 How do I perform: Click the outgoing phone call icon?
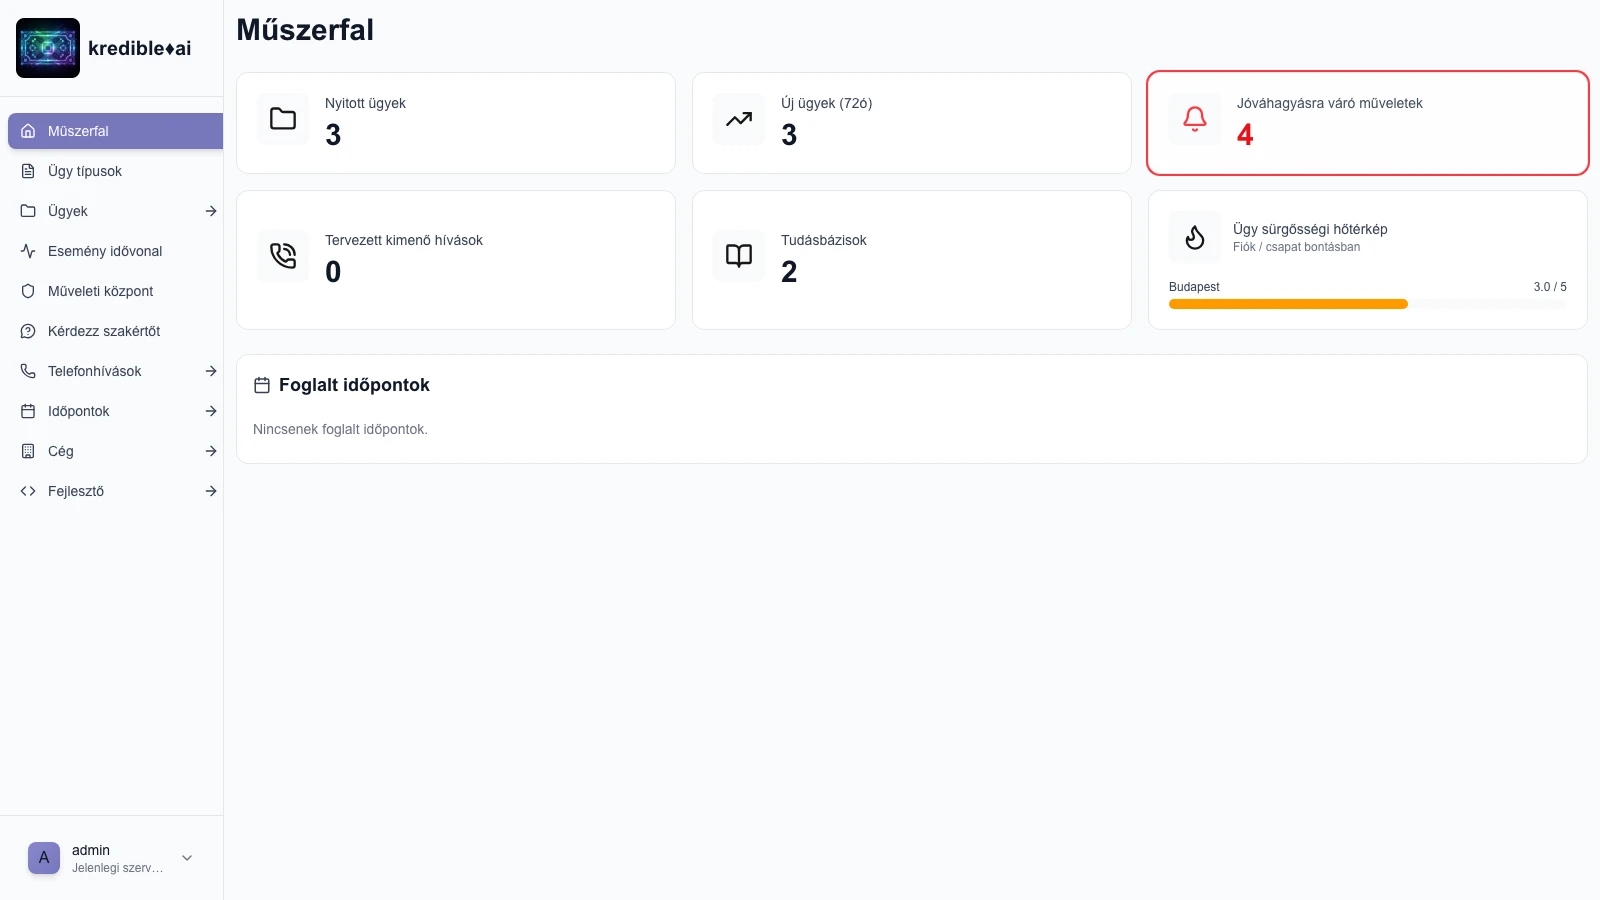pos(283,256)
